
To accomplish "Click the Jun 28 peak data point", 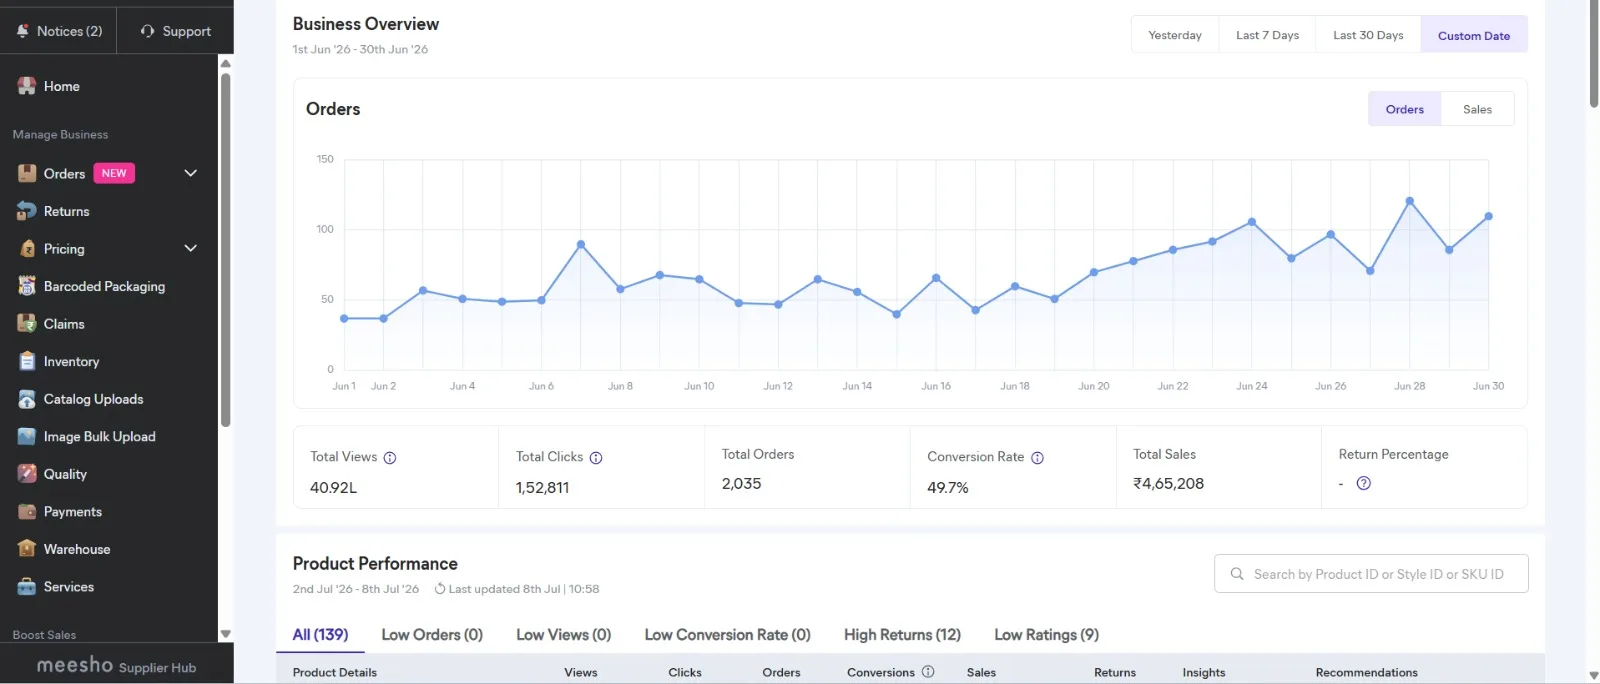I will [x=1410, y=201].
